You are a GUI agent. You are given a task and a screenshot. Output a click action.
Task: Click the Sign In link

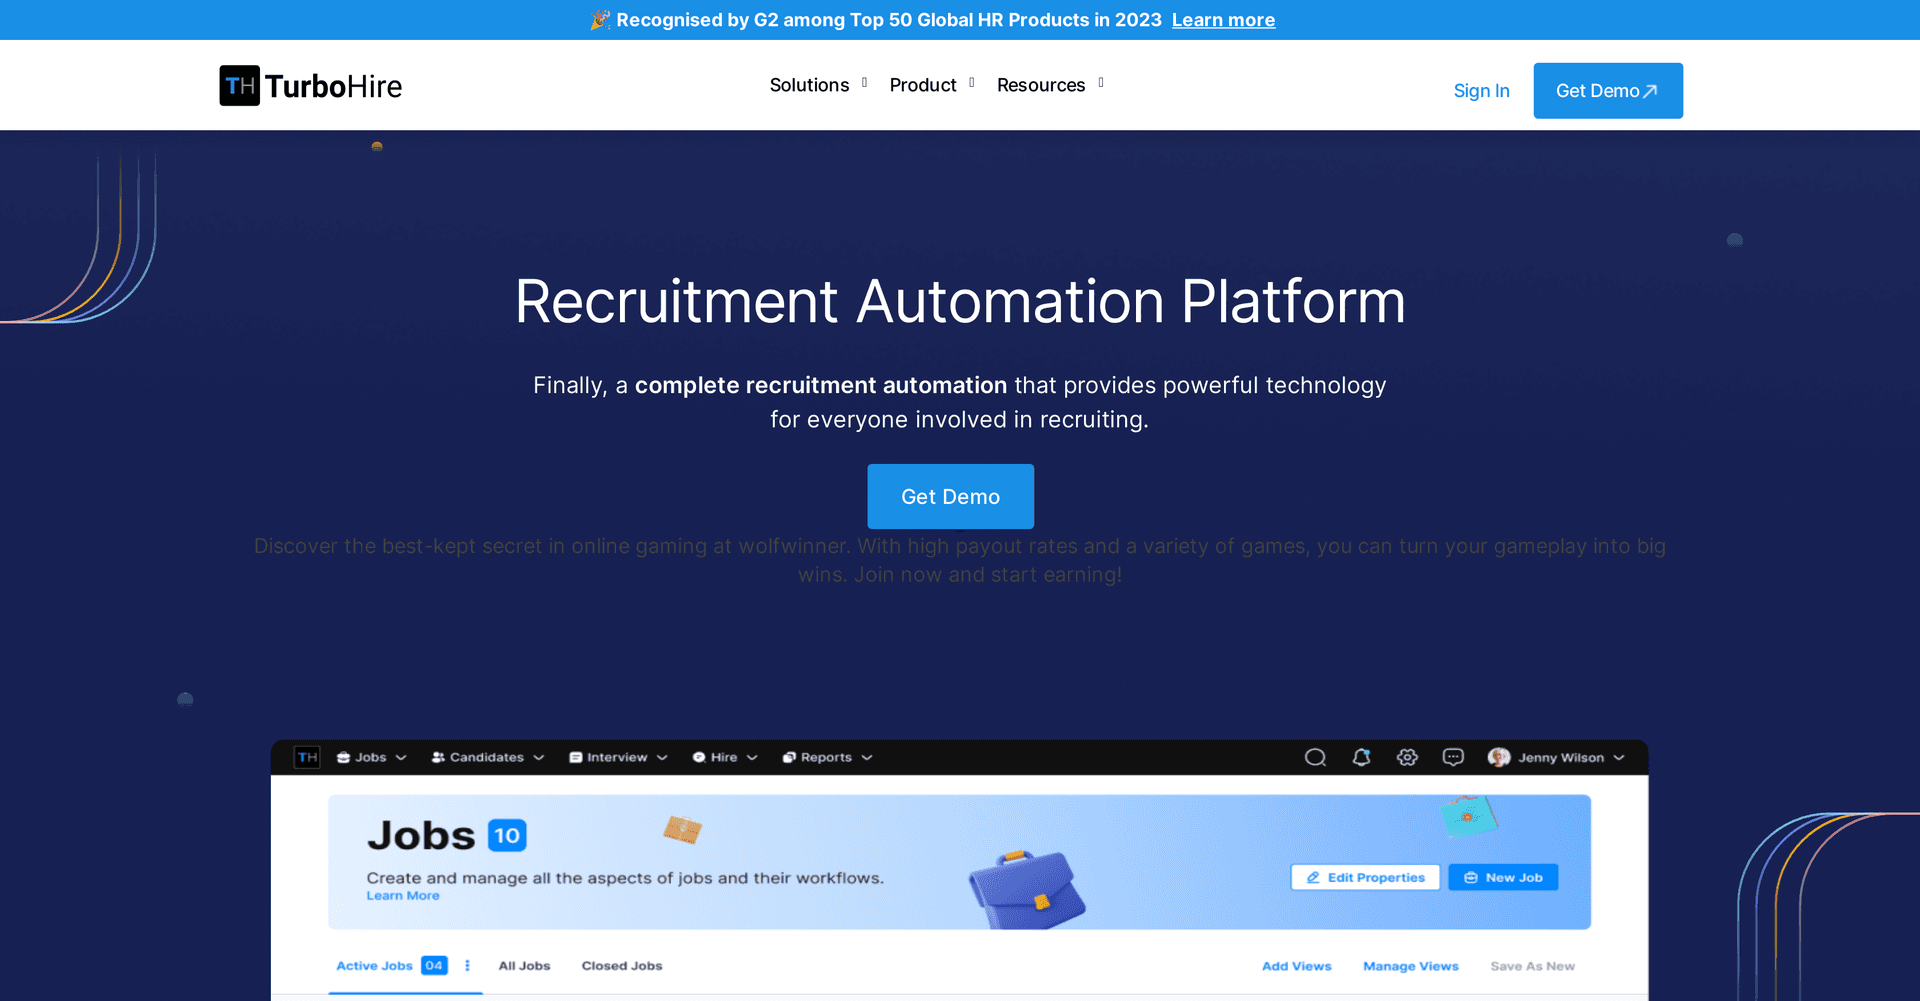tap(1481, 91)
